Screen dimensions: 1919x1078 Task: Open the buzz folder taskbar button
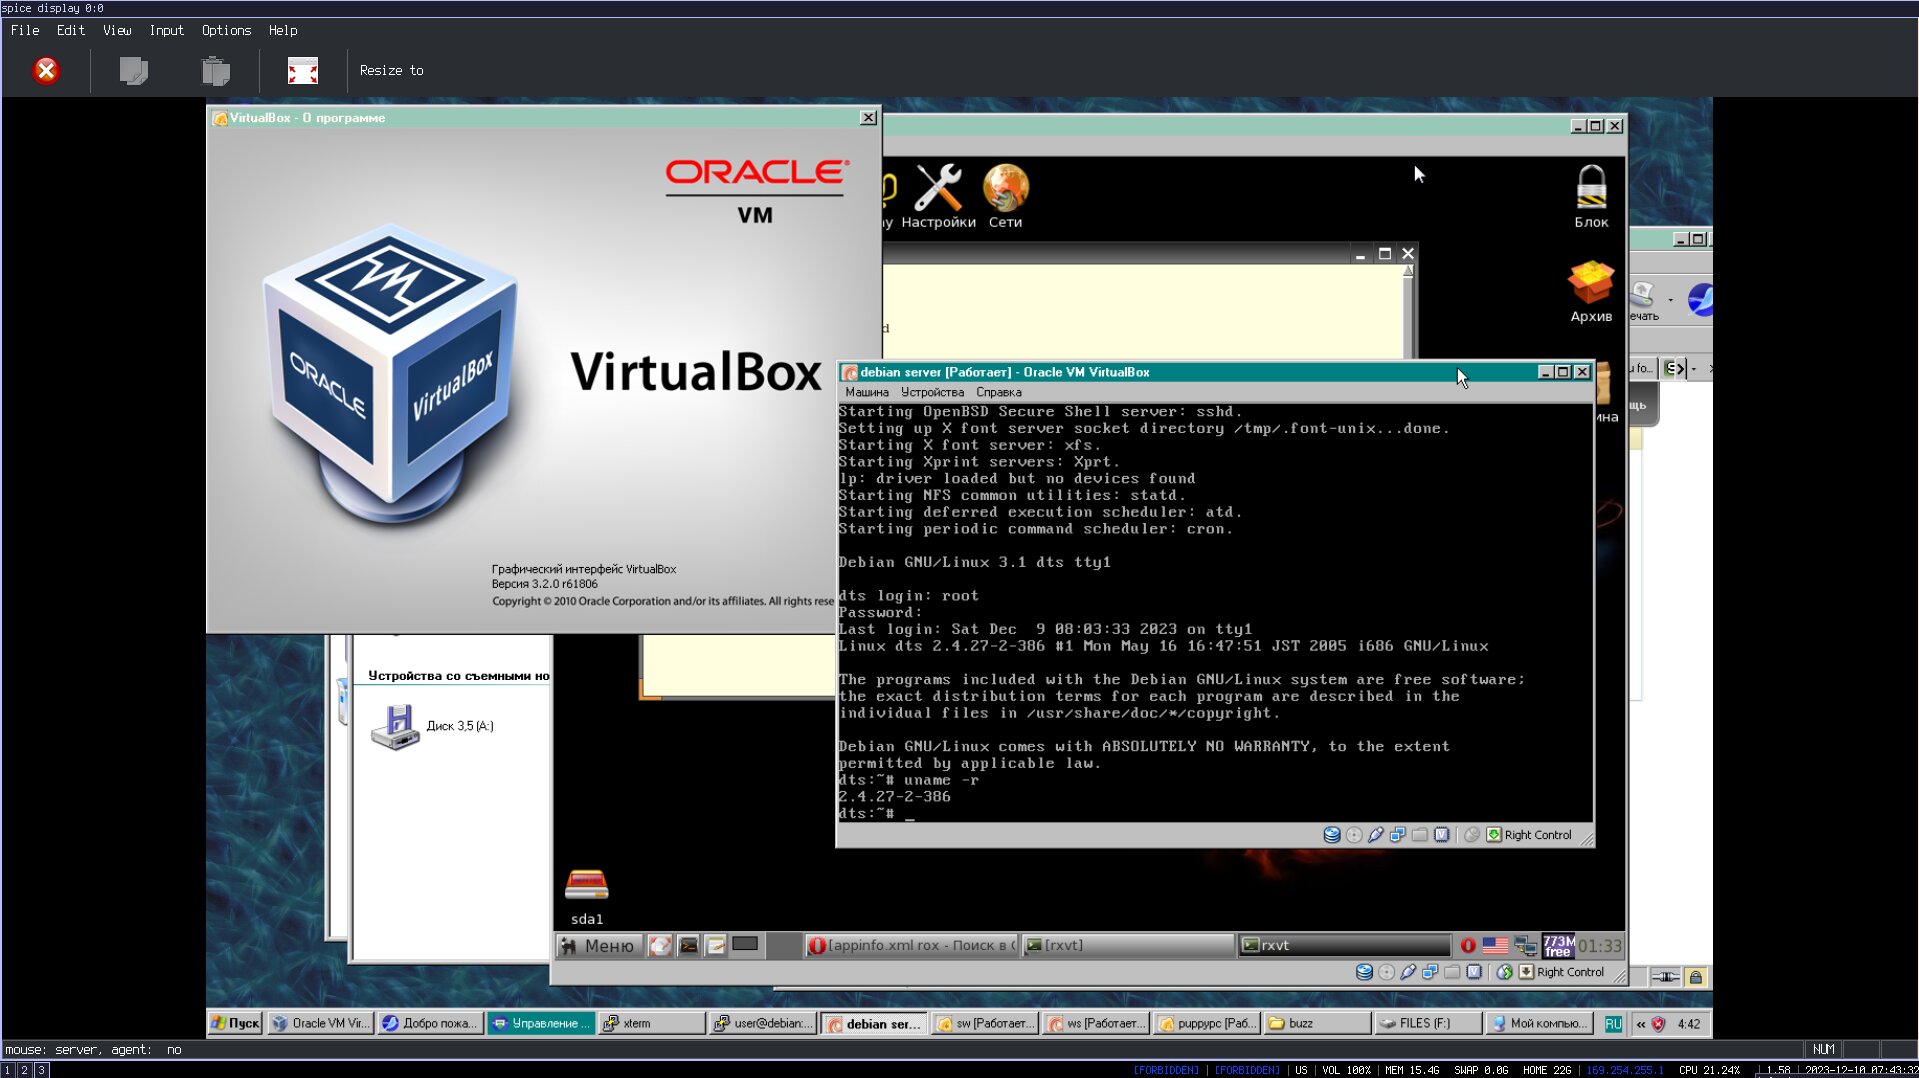click(1317, 1024)
